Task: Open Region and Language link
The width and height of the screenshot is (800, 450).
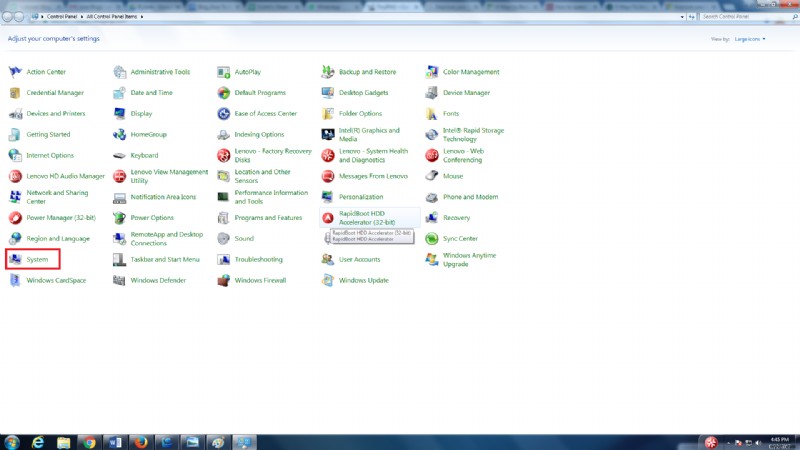Action: tap(58, 239)
